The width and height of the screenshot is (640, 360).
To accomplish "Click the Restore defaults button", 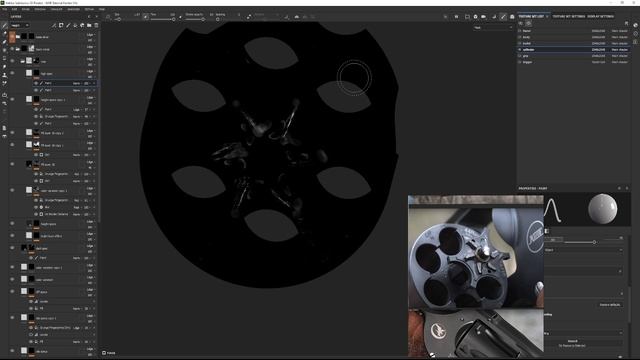I will click(610, 305).
